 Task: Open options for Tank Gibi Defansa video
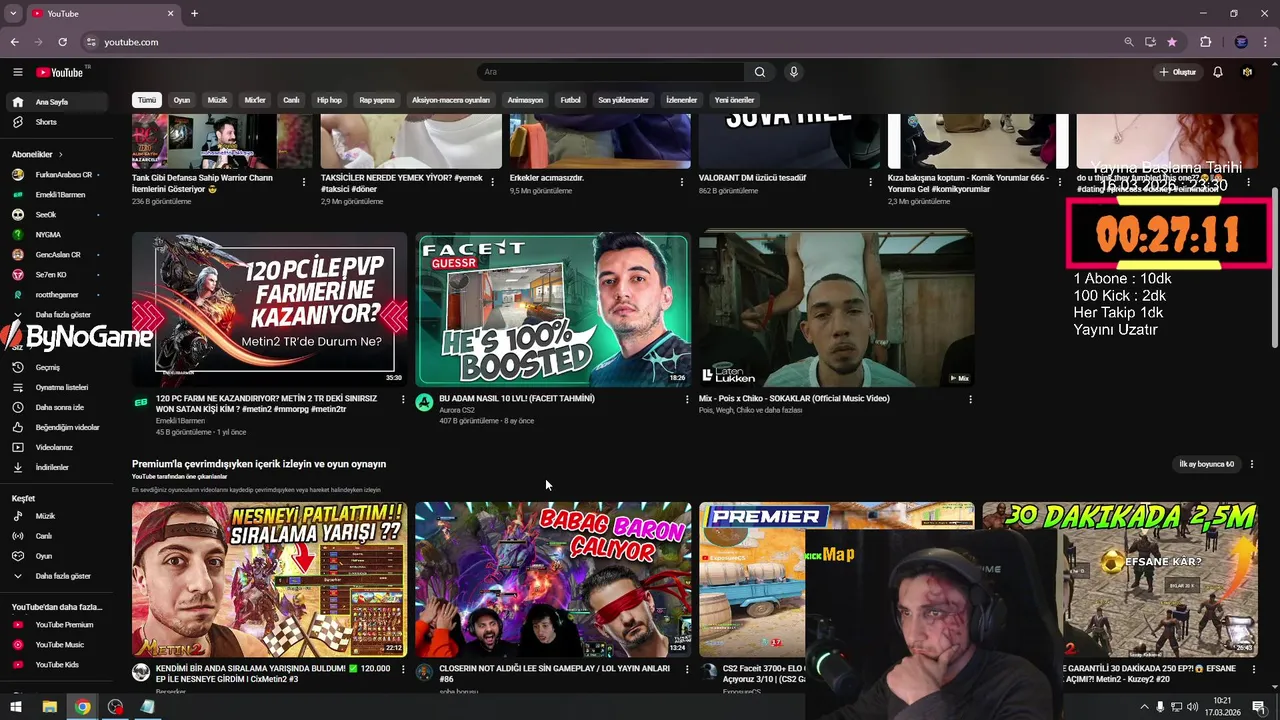304,182
